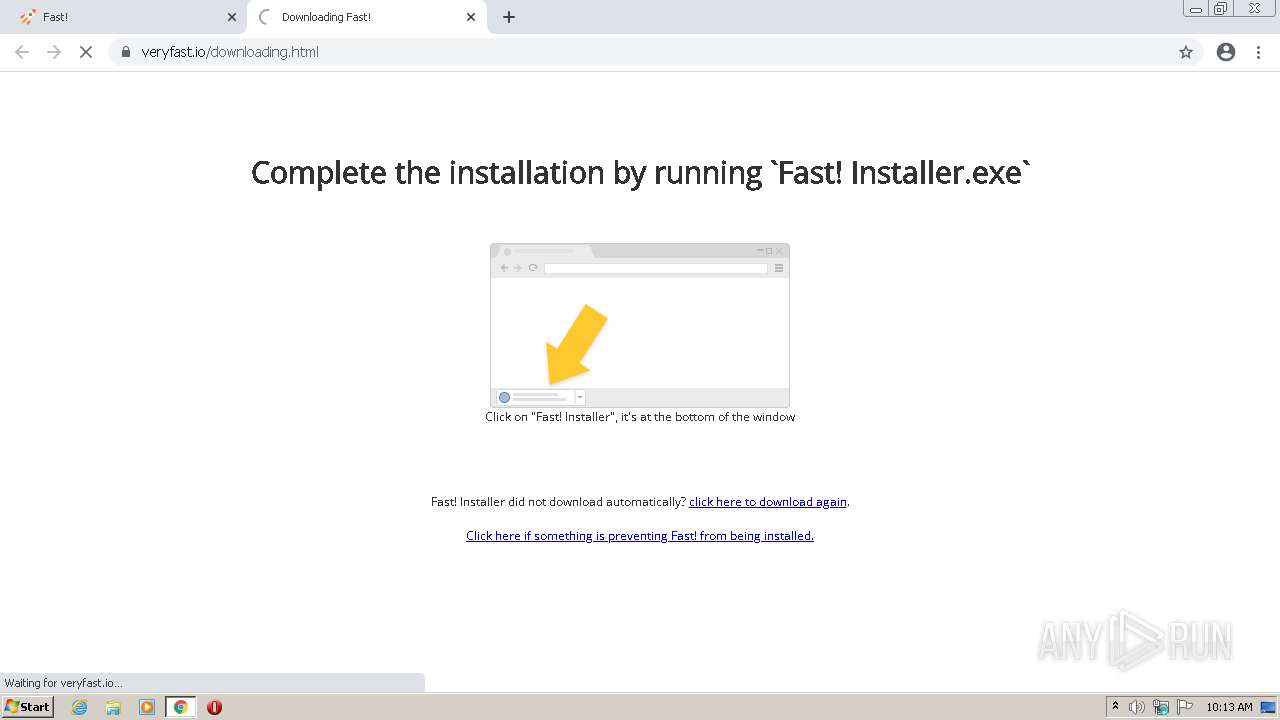Open the volume control in tray
Viewport: 1280px width, 720px height.
[1137, 707]
